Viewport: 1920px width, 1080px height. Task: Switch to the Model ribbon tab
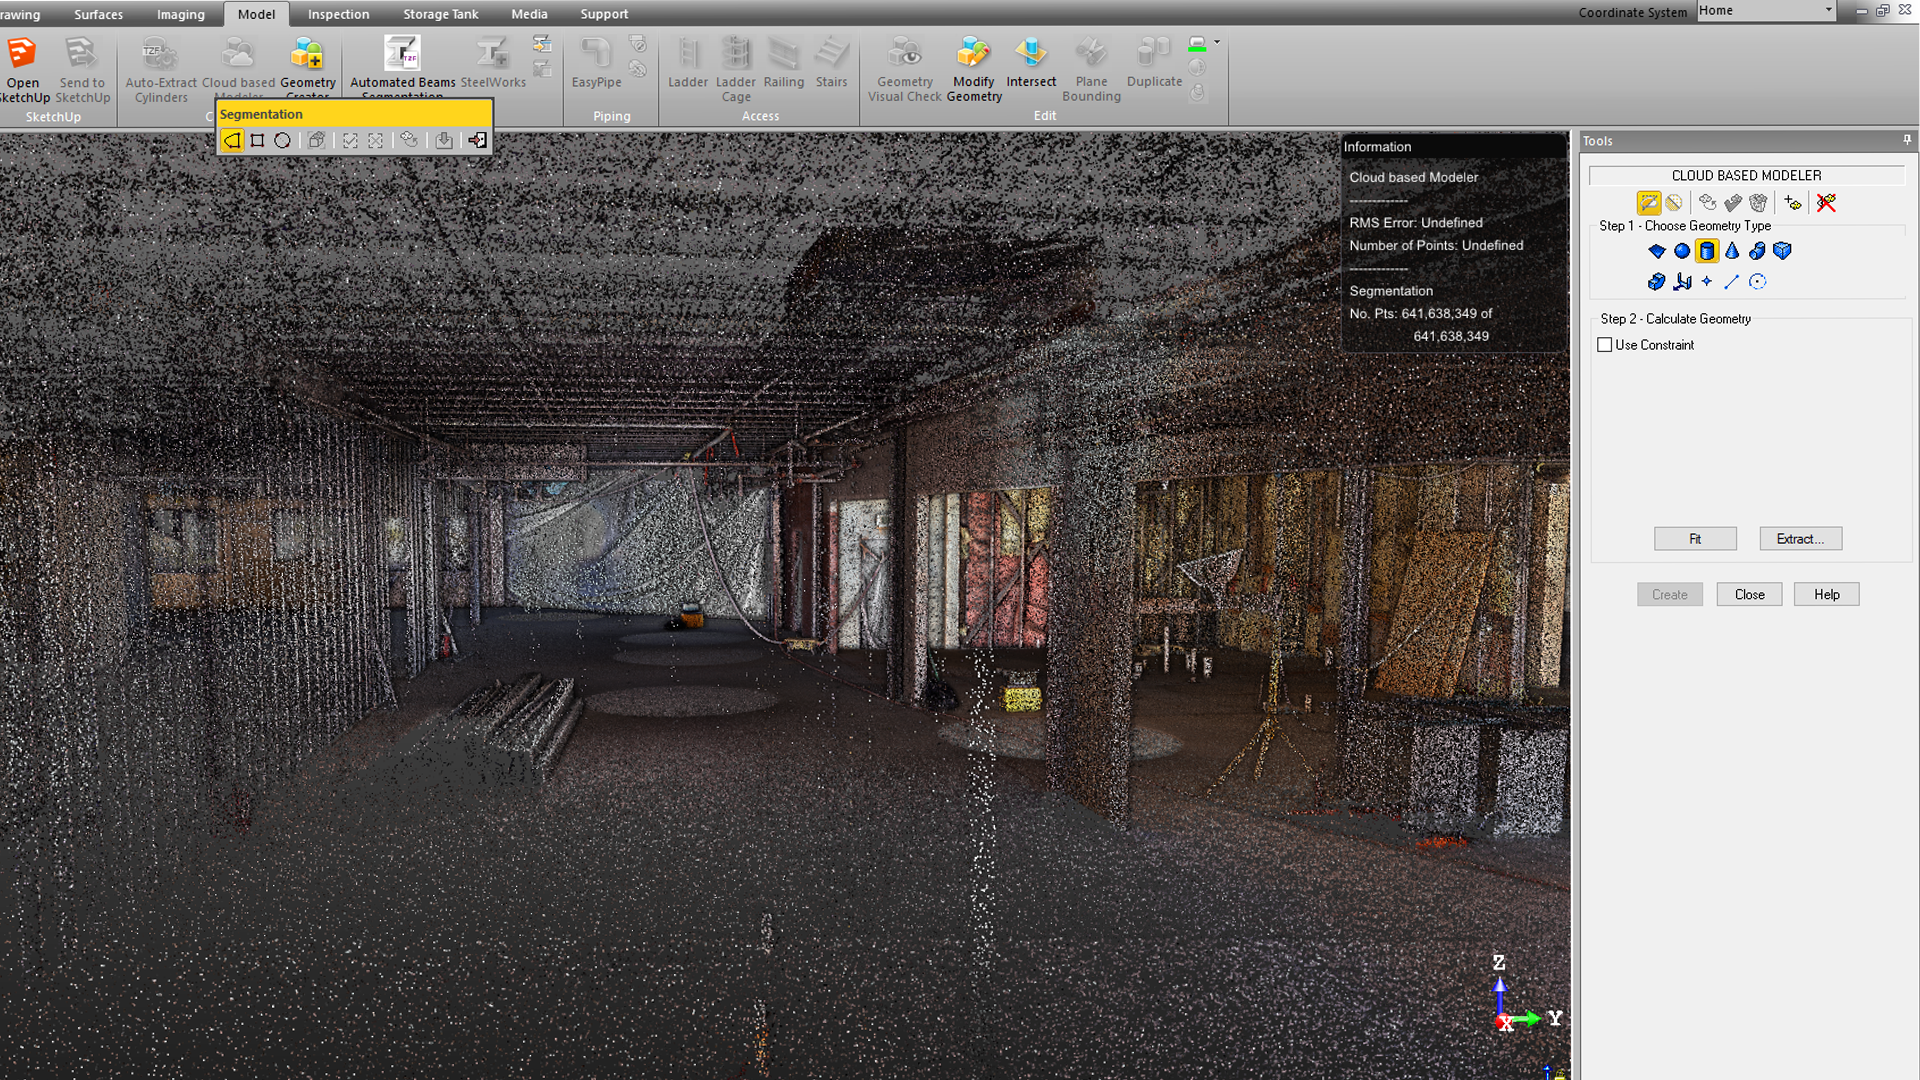pos(256,14)
